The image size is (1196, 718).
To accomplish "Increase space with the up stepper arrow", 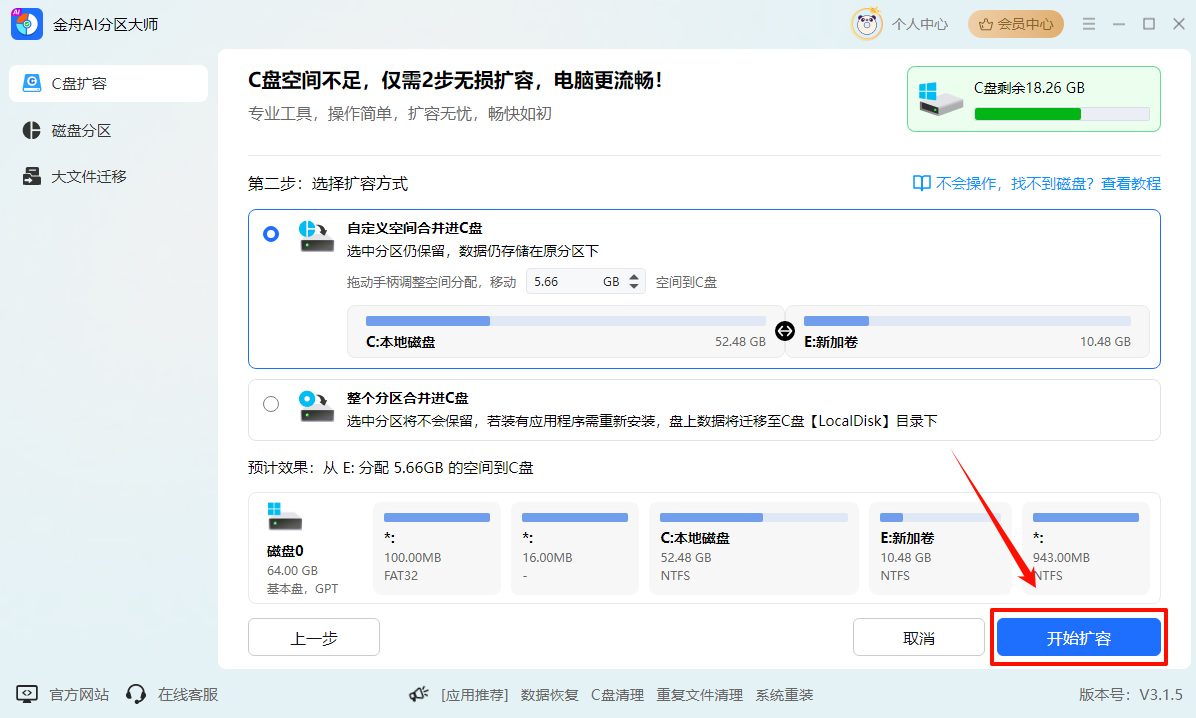I will (632, 276).
